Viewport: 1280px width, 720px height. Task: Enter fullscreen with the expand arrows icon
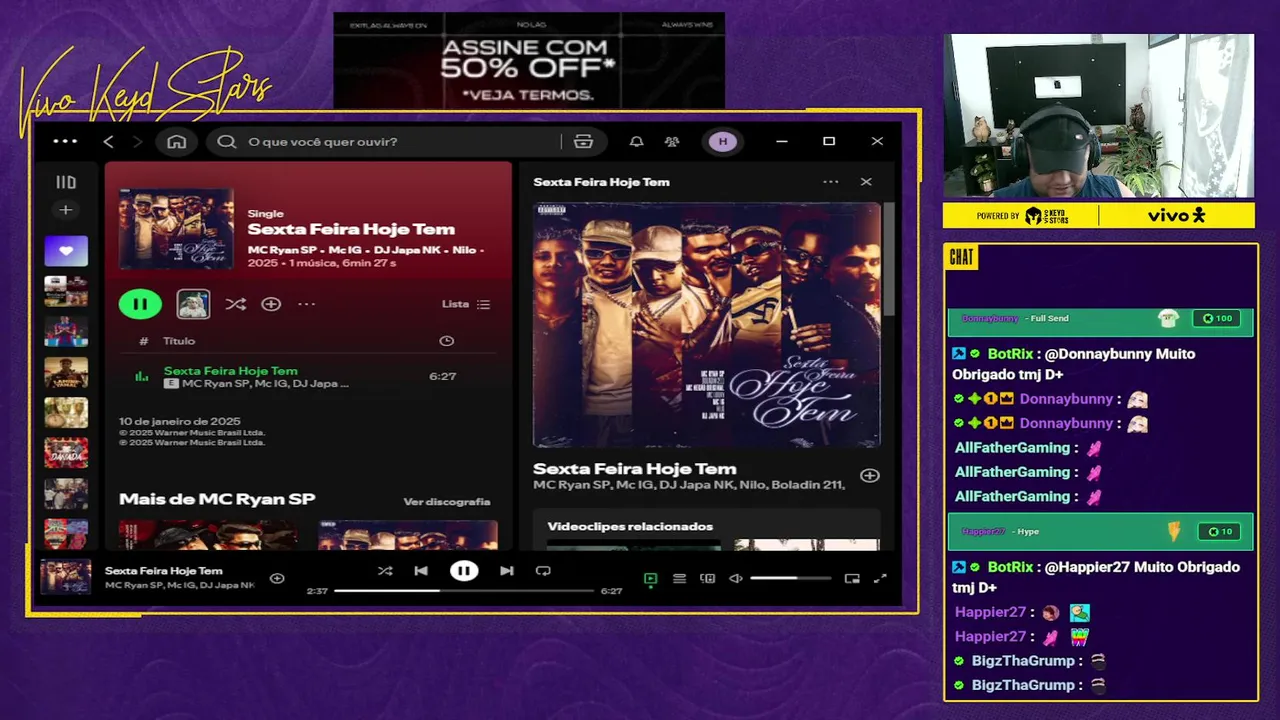tap(880, 578)
